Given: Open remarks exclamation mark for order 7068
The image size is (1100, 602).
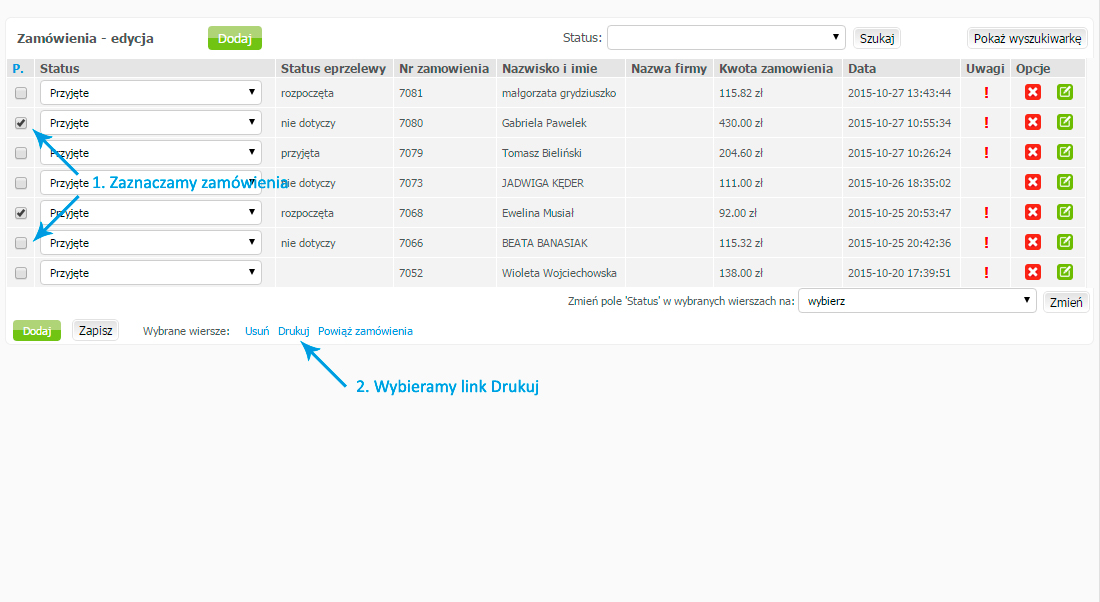Looking at the screenshot, I should 986,213.
